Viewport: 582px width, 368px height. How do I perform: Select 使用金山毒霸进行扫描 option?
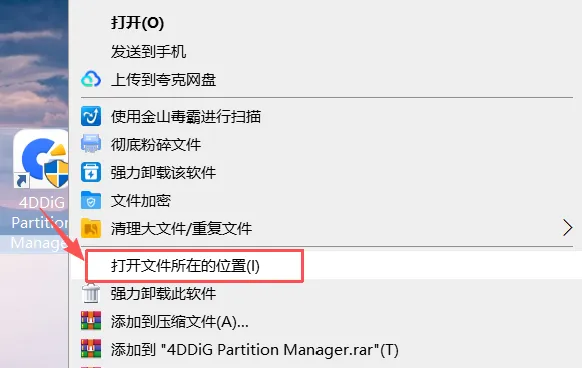coord(186,117)
